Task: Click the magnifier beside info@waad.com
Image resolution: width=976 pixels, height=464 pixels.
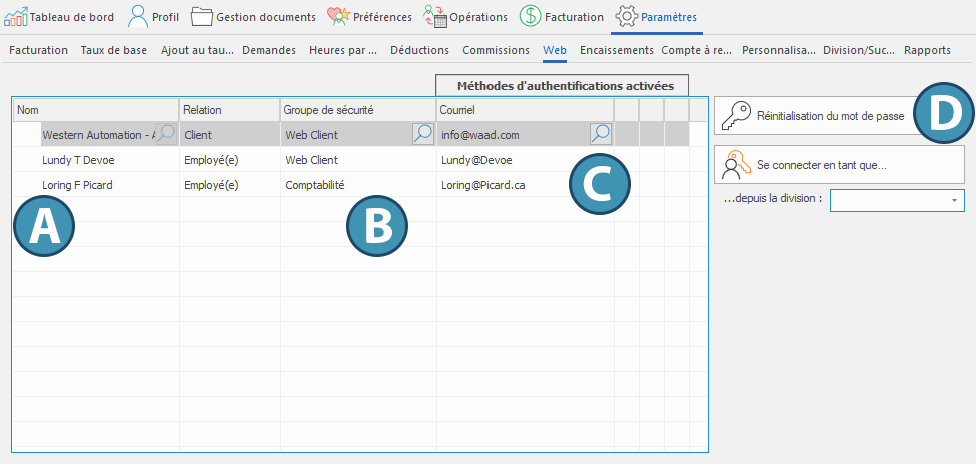Action: pos(601,134)
